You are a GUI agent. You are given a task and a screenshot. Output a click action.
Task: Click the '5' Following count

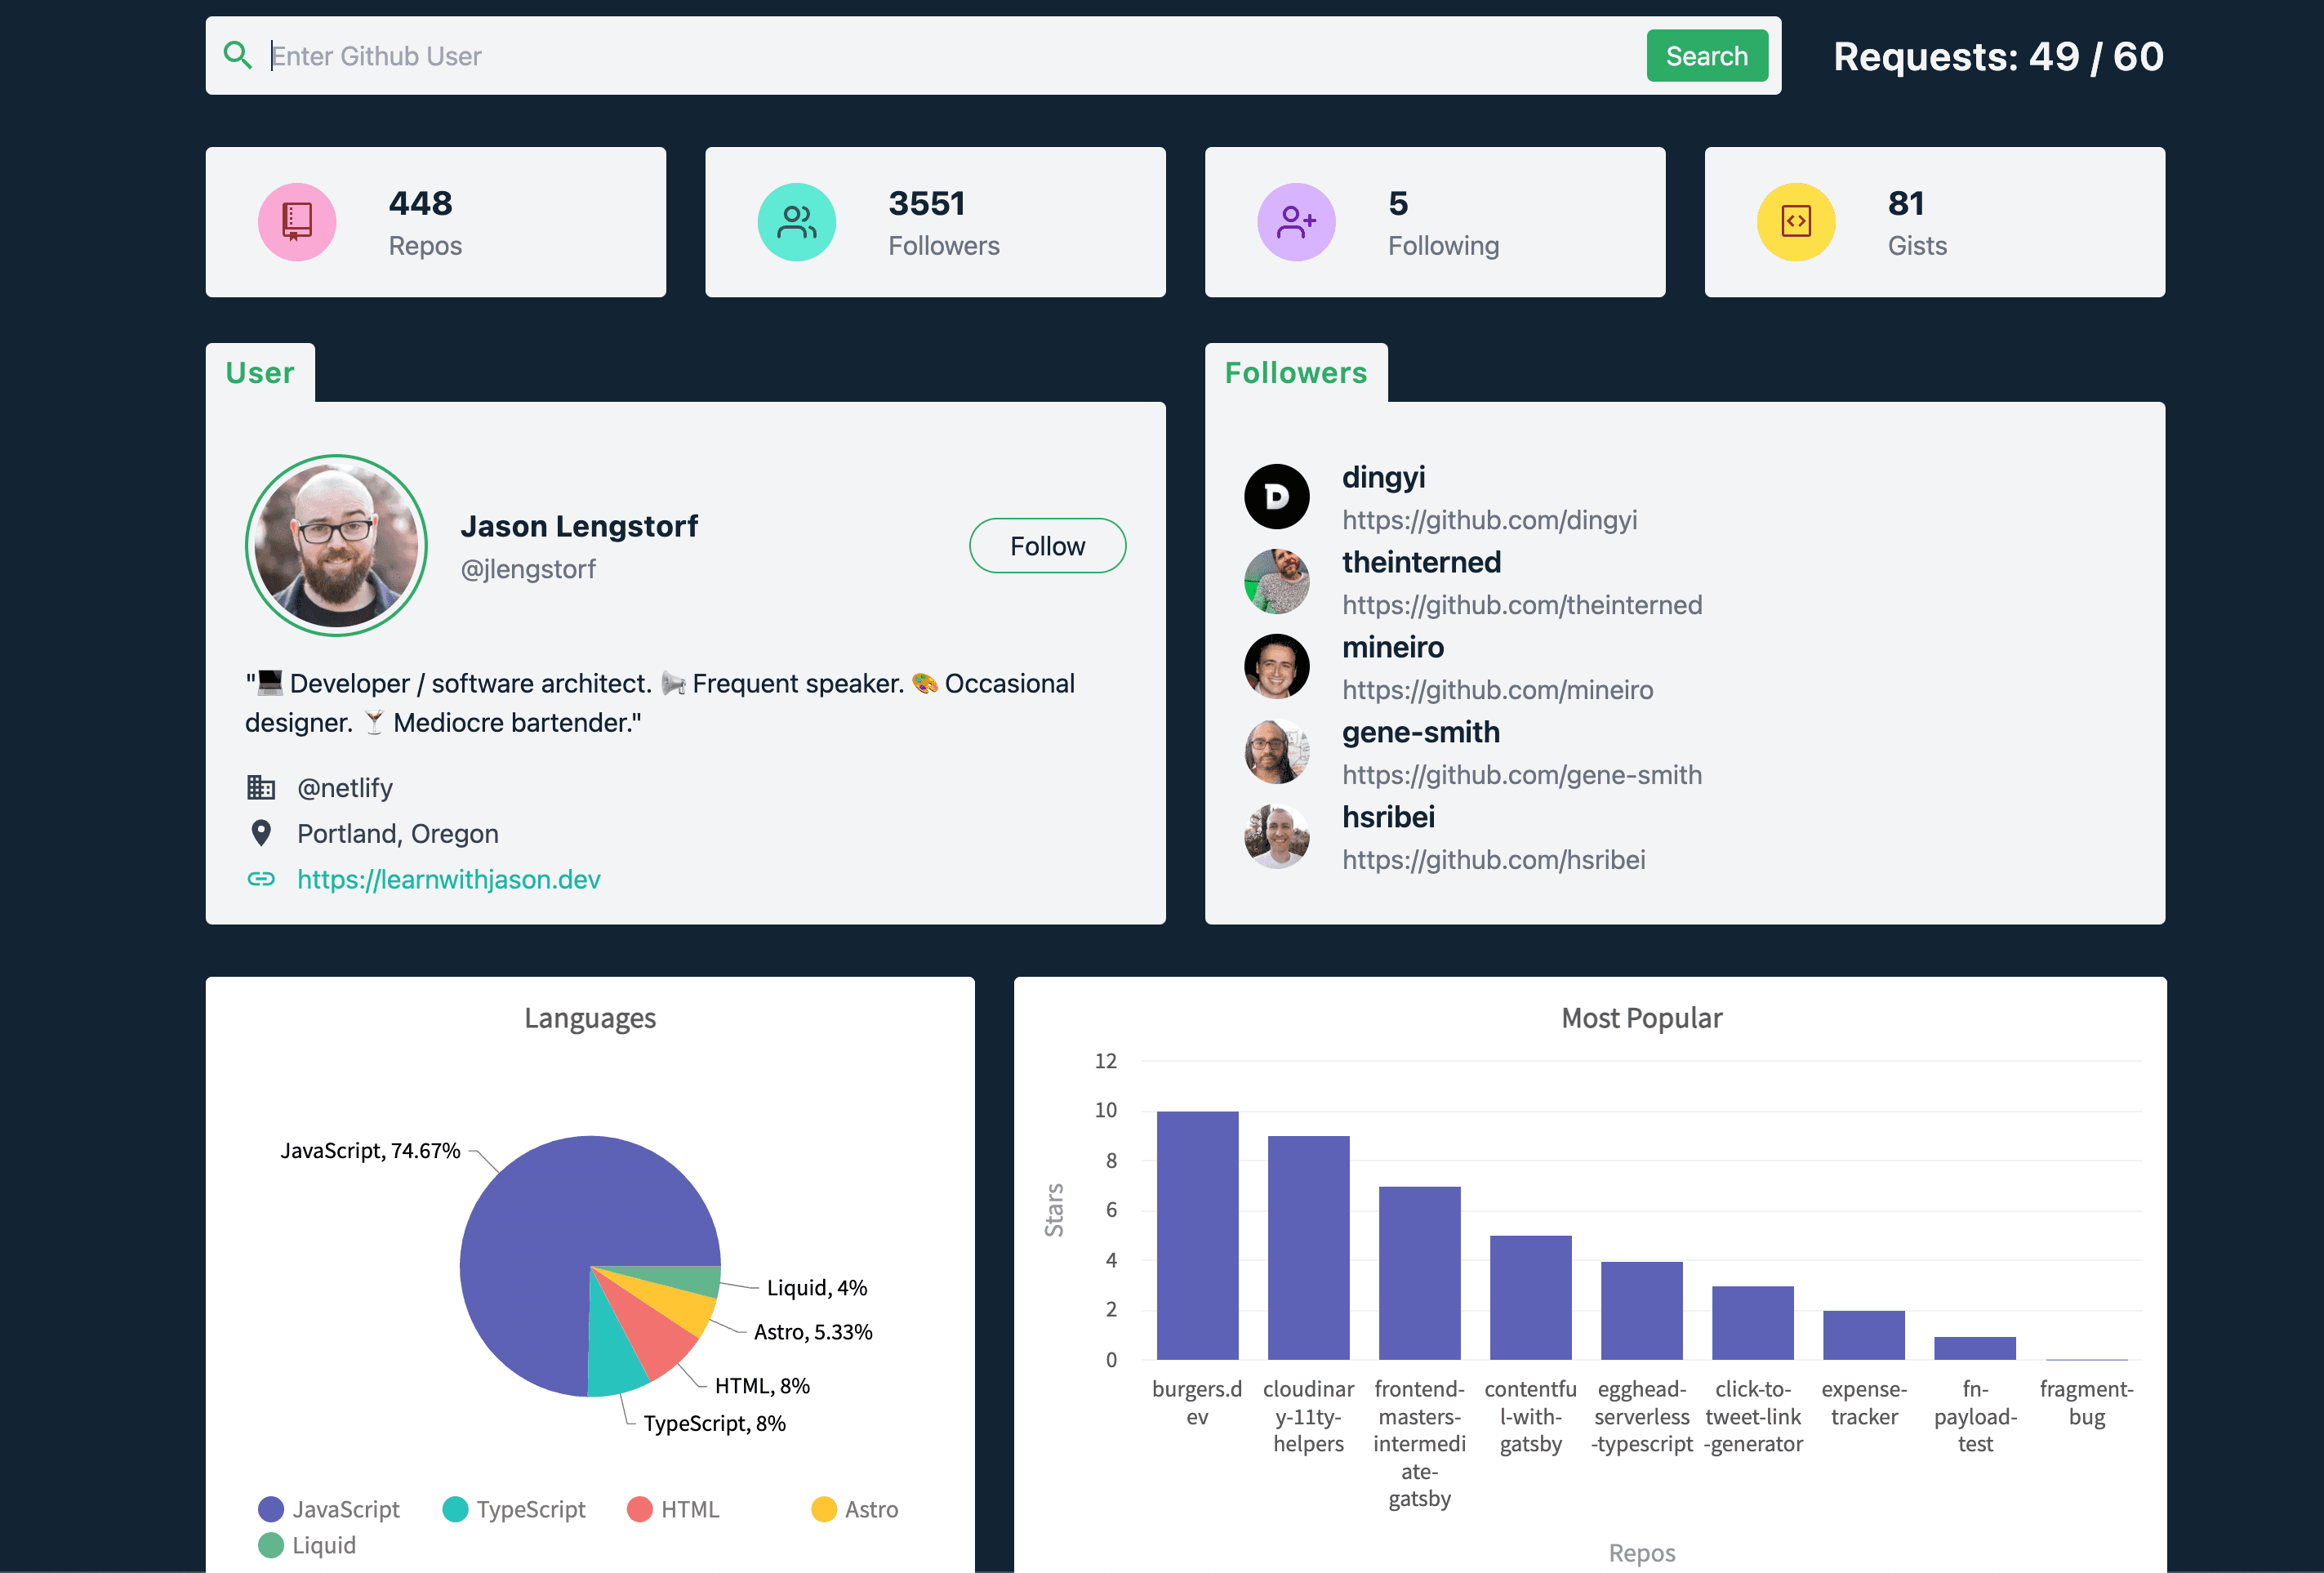[1398, 203]
